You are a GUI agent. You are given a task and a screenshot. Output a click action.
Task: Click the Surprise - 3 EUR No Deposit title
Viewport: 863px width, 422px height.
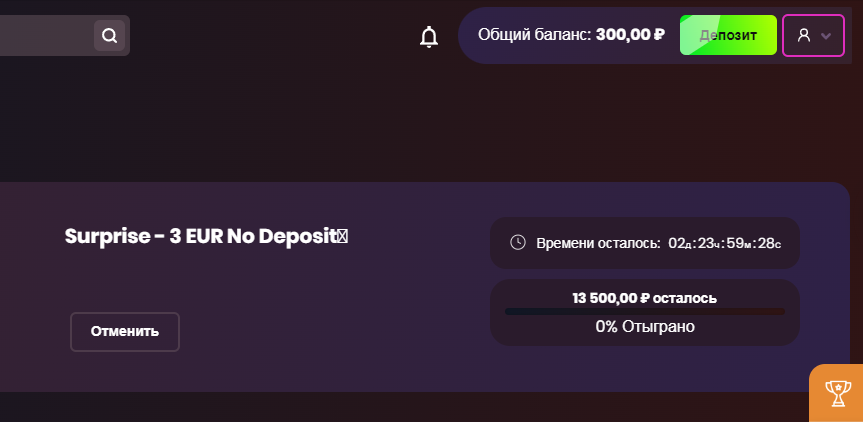point(198,237)
